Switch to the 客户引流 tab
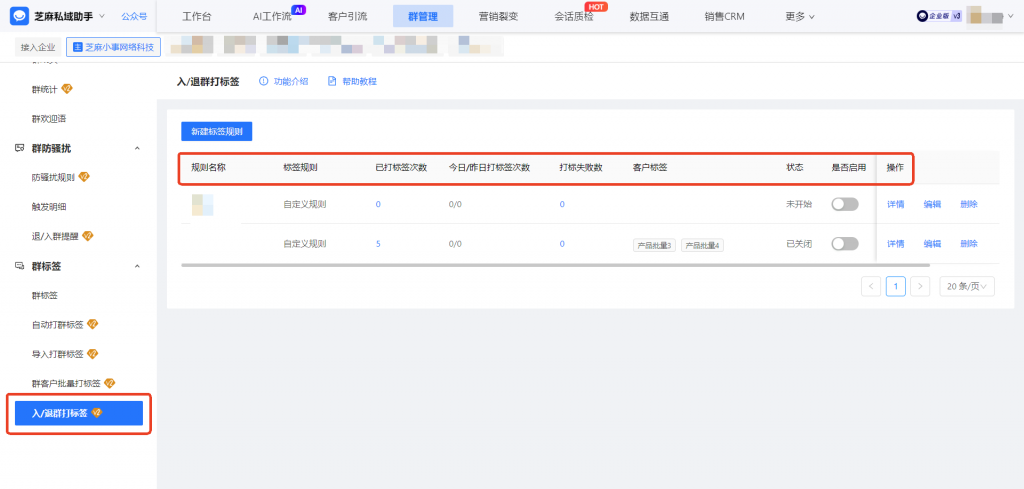Viewport: 1024px width, 489px height. tap(347, 16)
